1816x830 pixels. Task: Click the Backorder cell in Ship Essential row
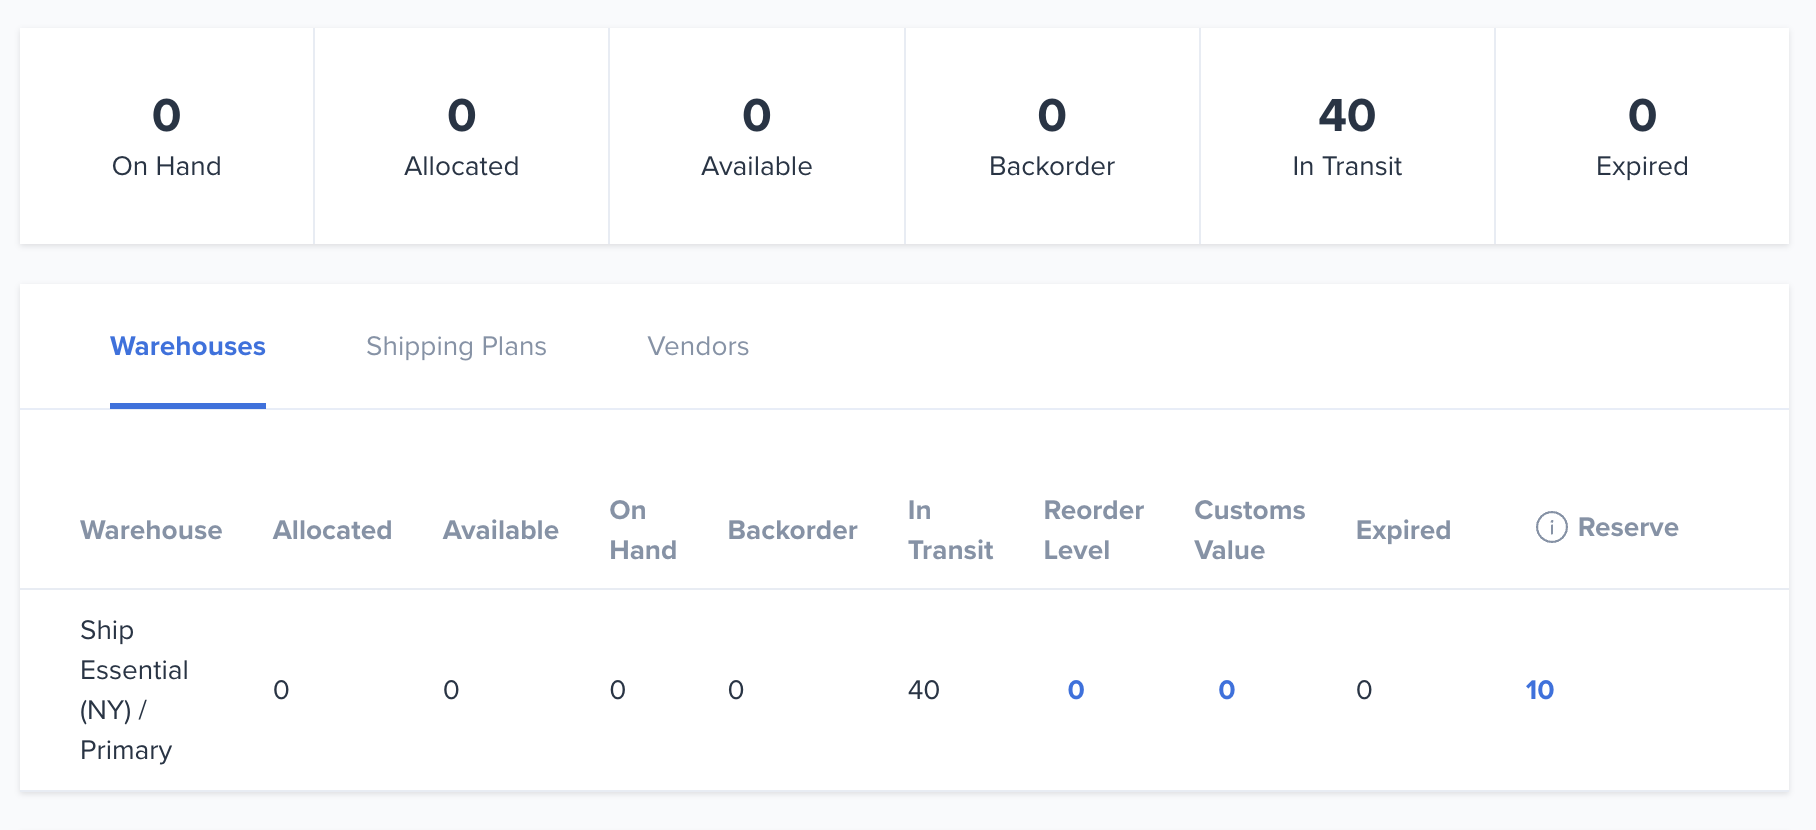pyautogui.click(x=736, y=690)
